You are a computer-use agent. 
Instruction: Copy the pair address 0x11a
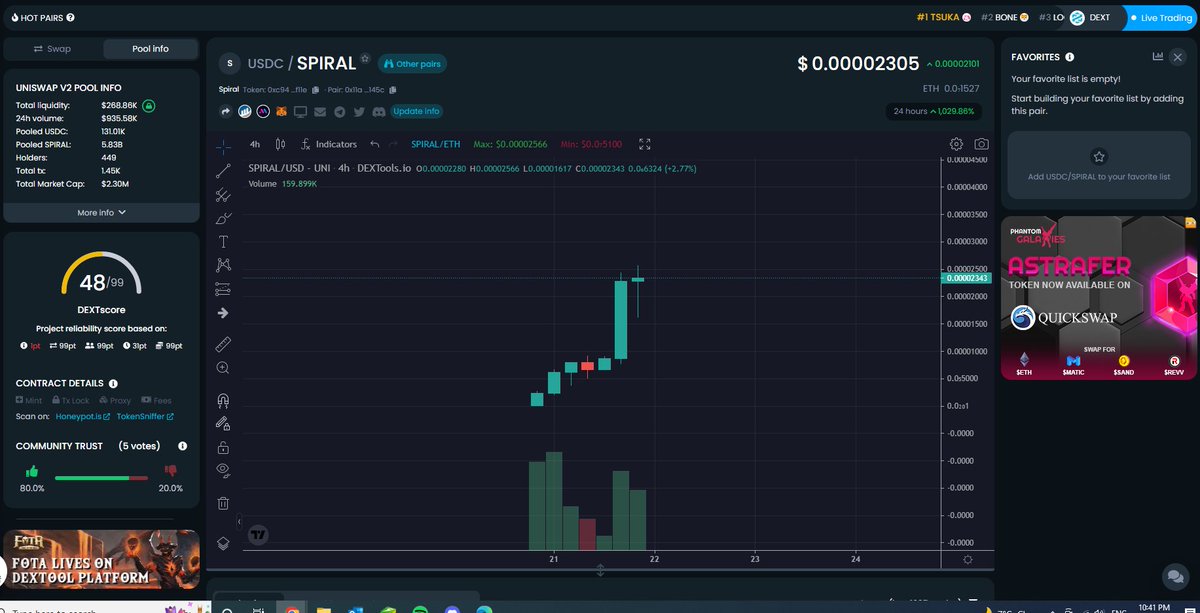tap(394, 90)
